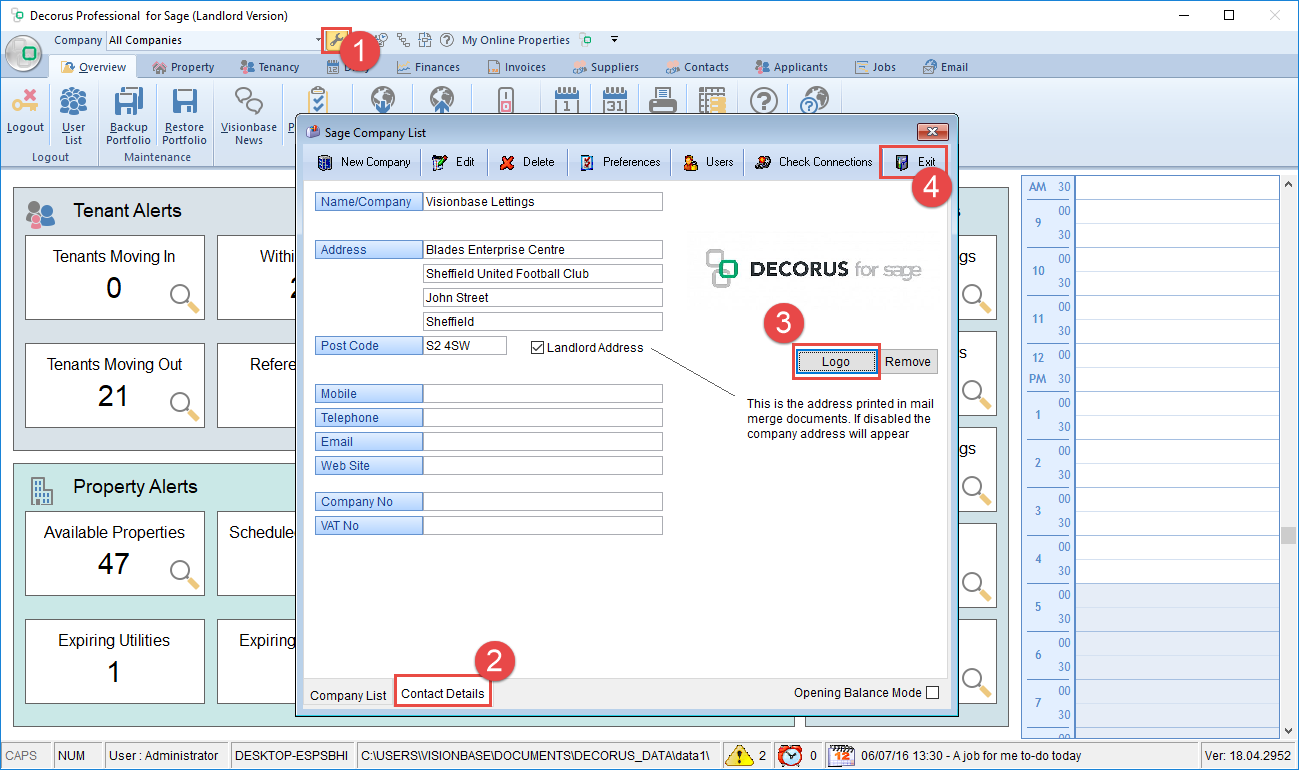Click the Blades Enterprise Centre address field
The height and width of the screenshot is (770, 1299).
tap(543, 250)
